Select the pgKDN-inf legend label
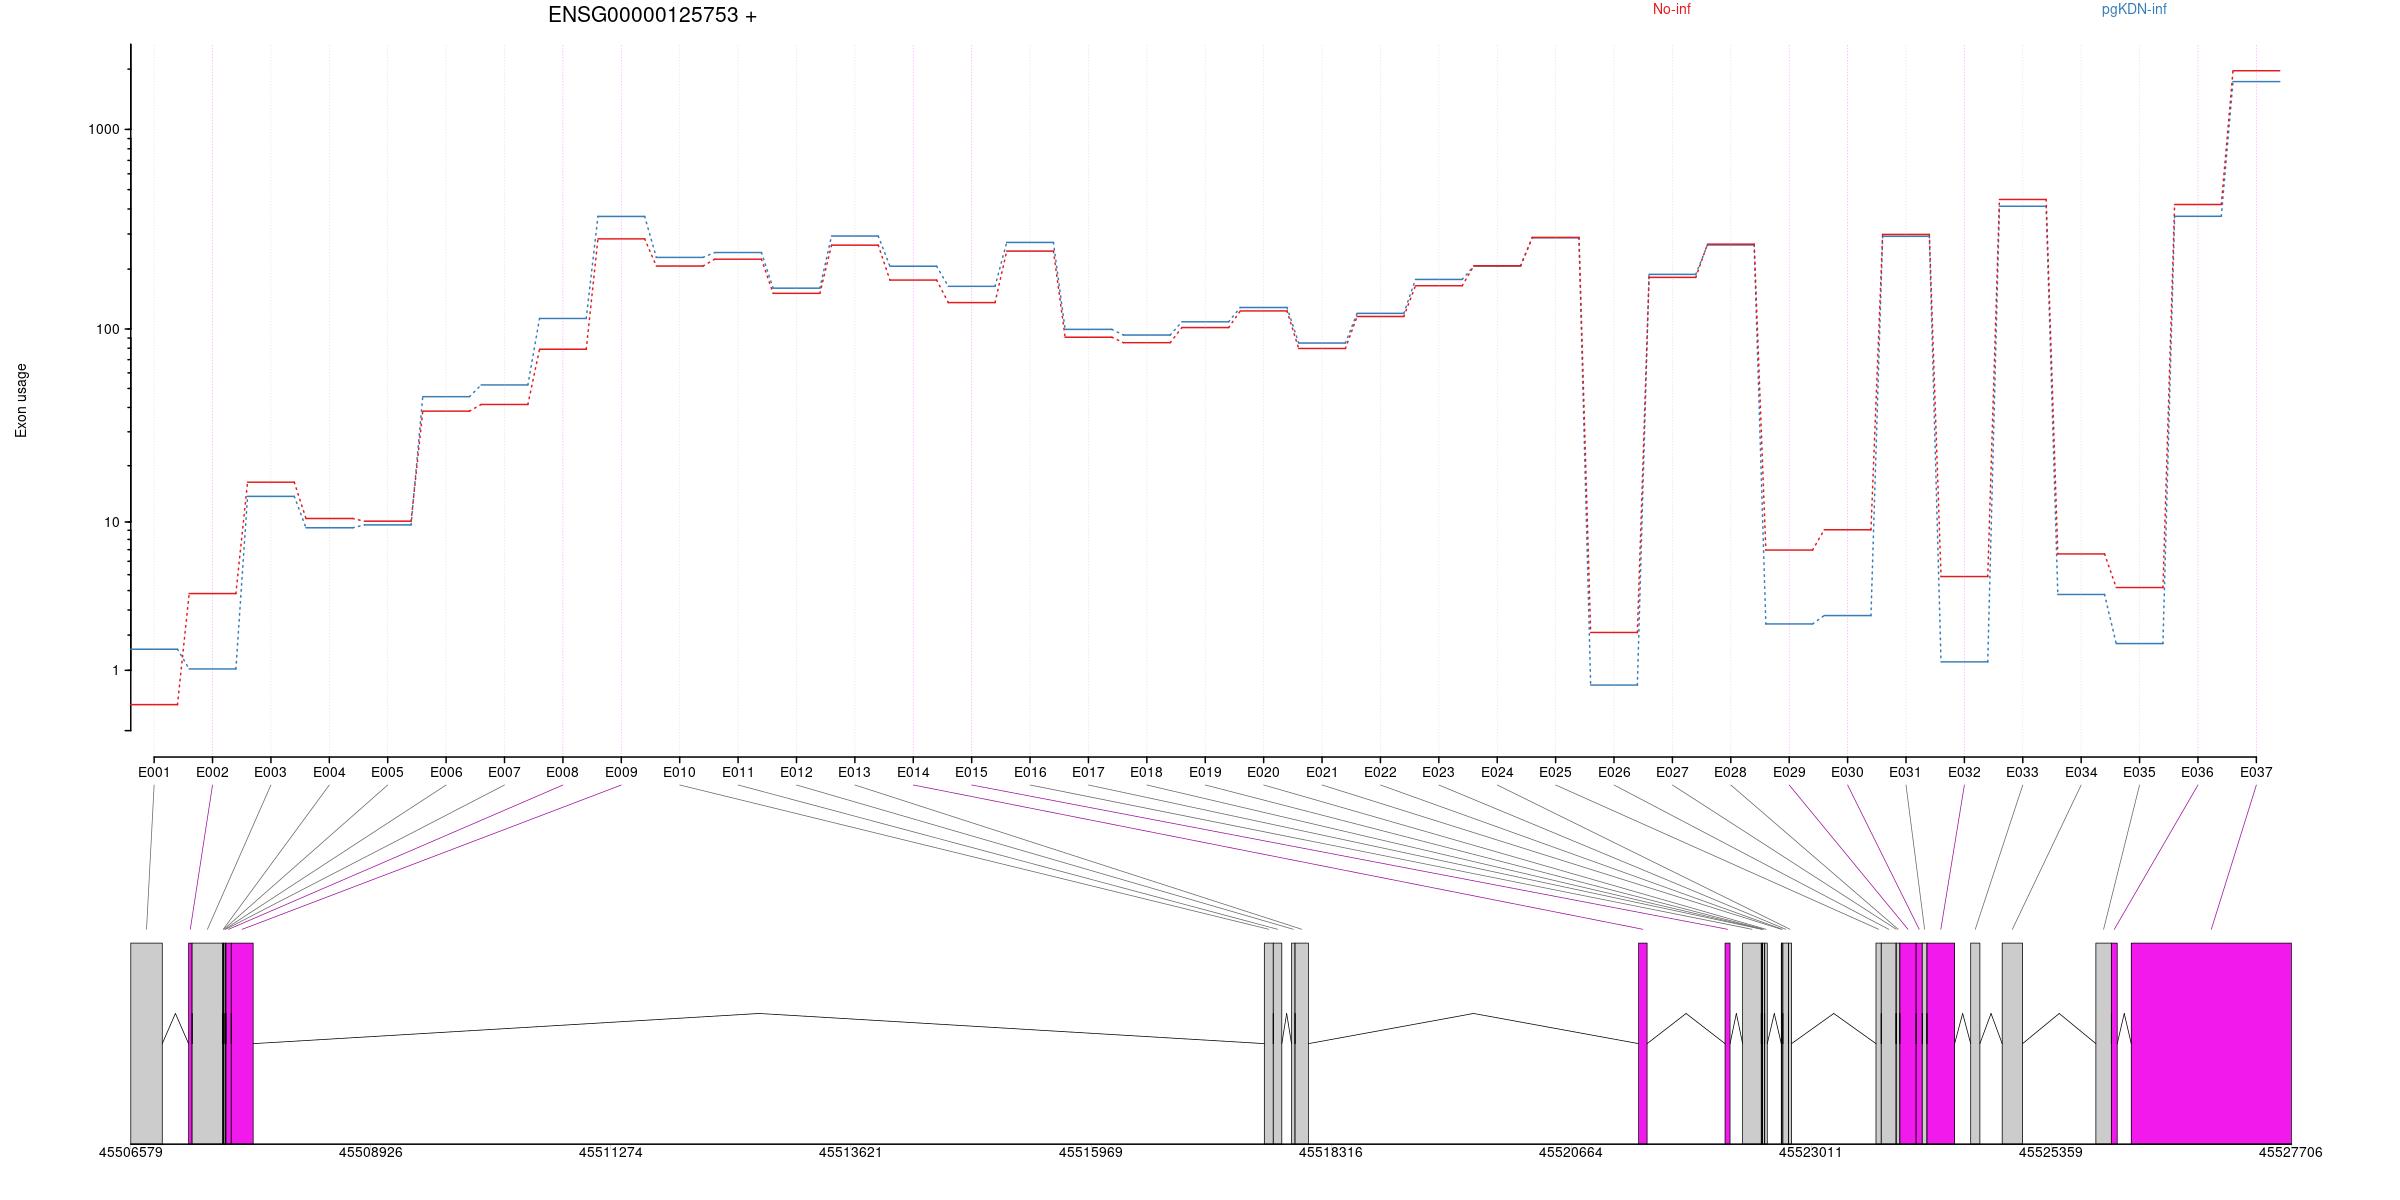 click(x=2134, y=9)
